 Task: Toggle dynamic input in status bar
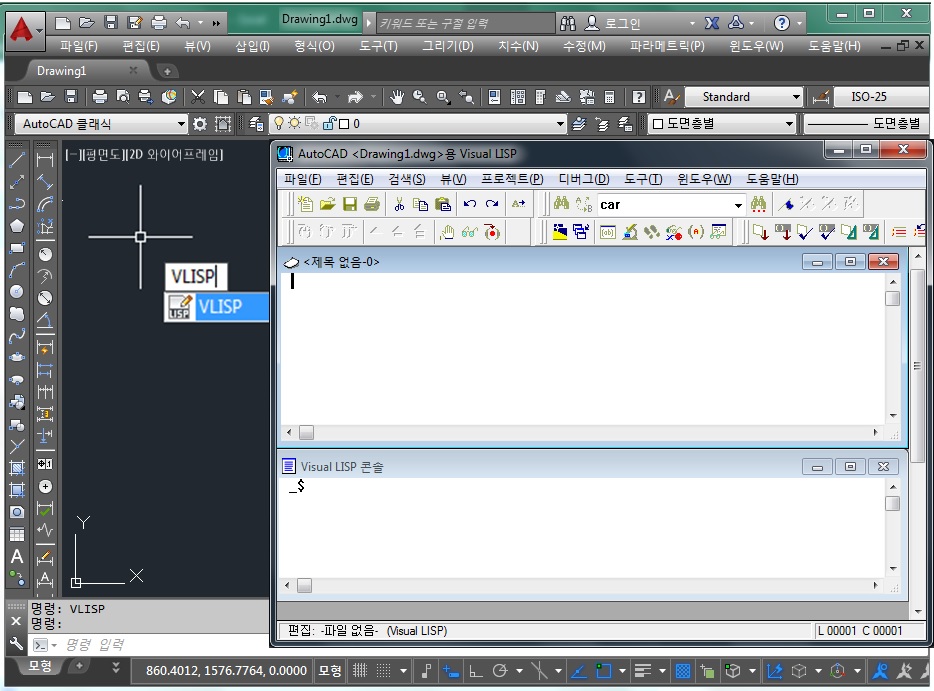point(451,671)
